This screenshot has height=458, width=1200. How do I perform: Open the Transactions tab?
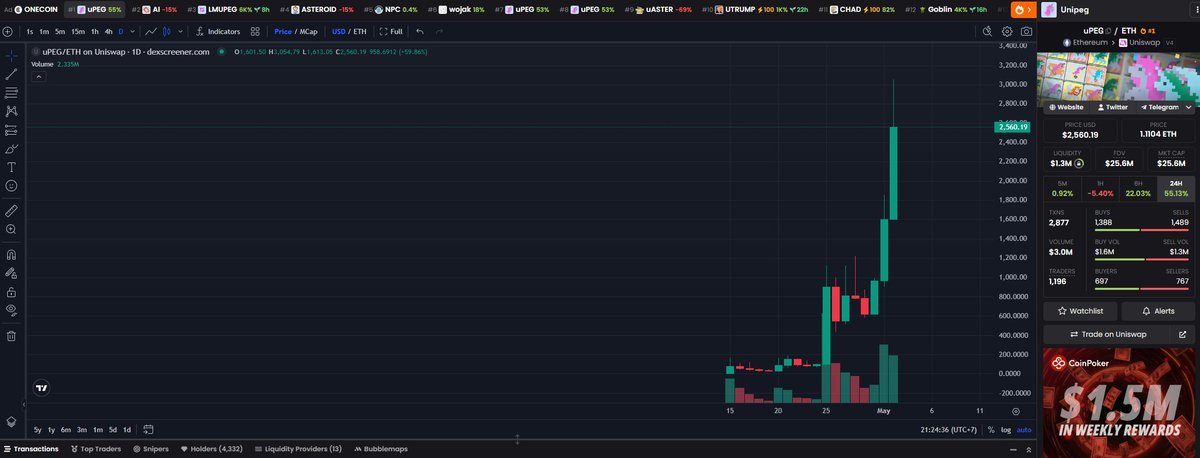(30, 449)
